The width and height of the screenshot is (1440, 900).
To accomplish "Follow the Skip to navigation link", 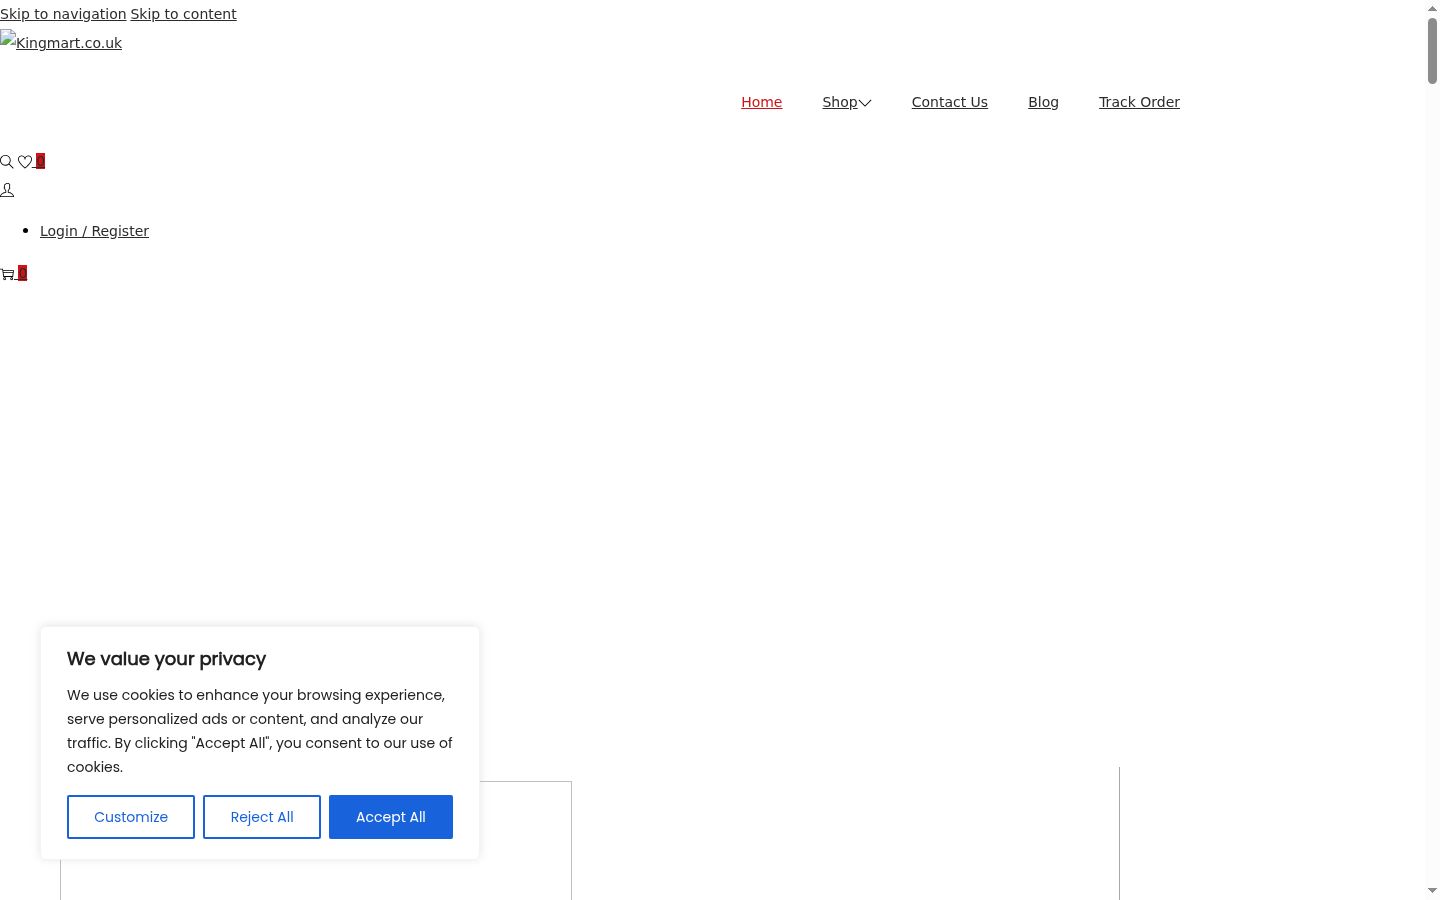I will tap(63, 14).
